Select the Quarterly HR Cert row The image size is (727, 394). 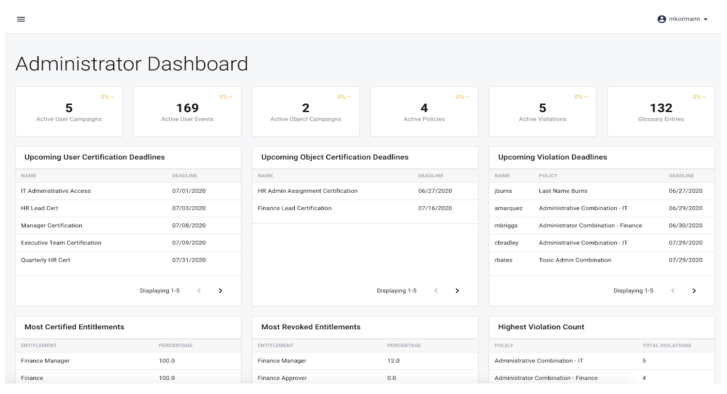click(128, 260)
